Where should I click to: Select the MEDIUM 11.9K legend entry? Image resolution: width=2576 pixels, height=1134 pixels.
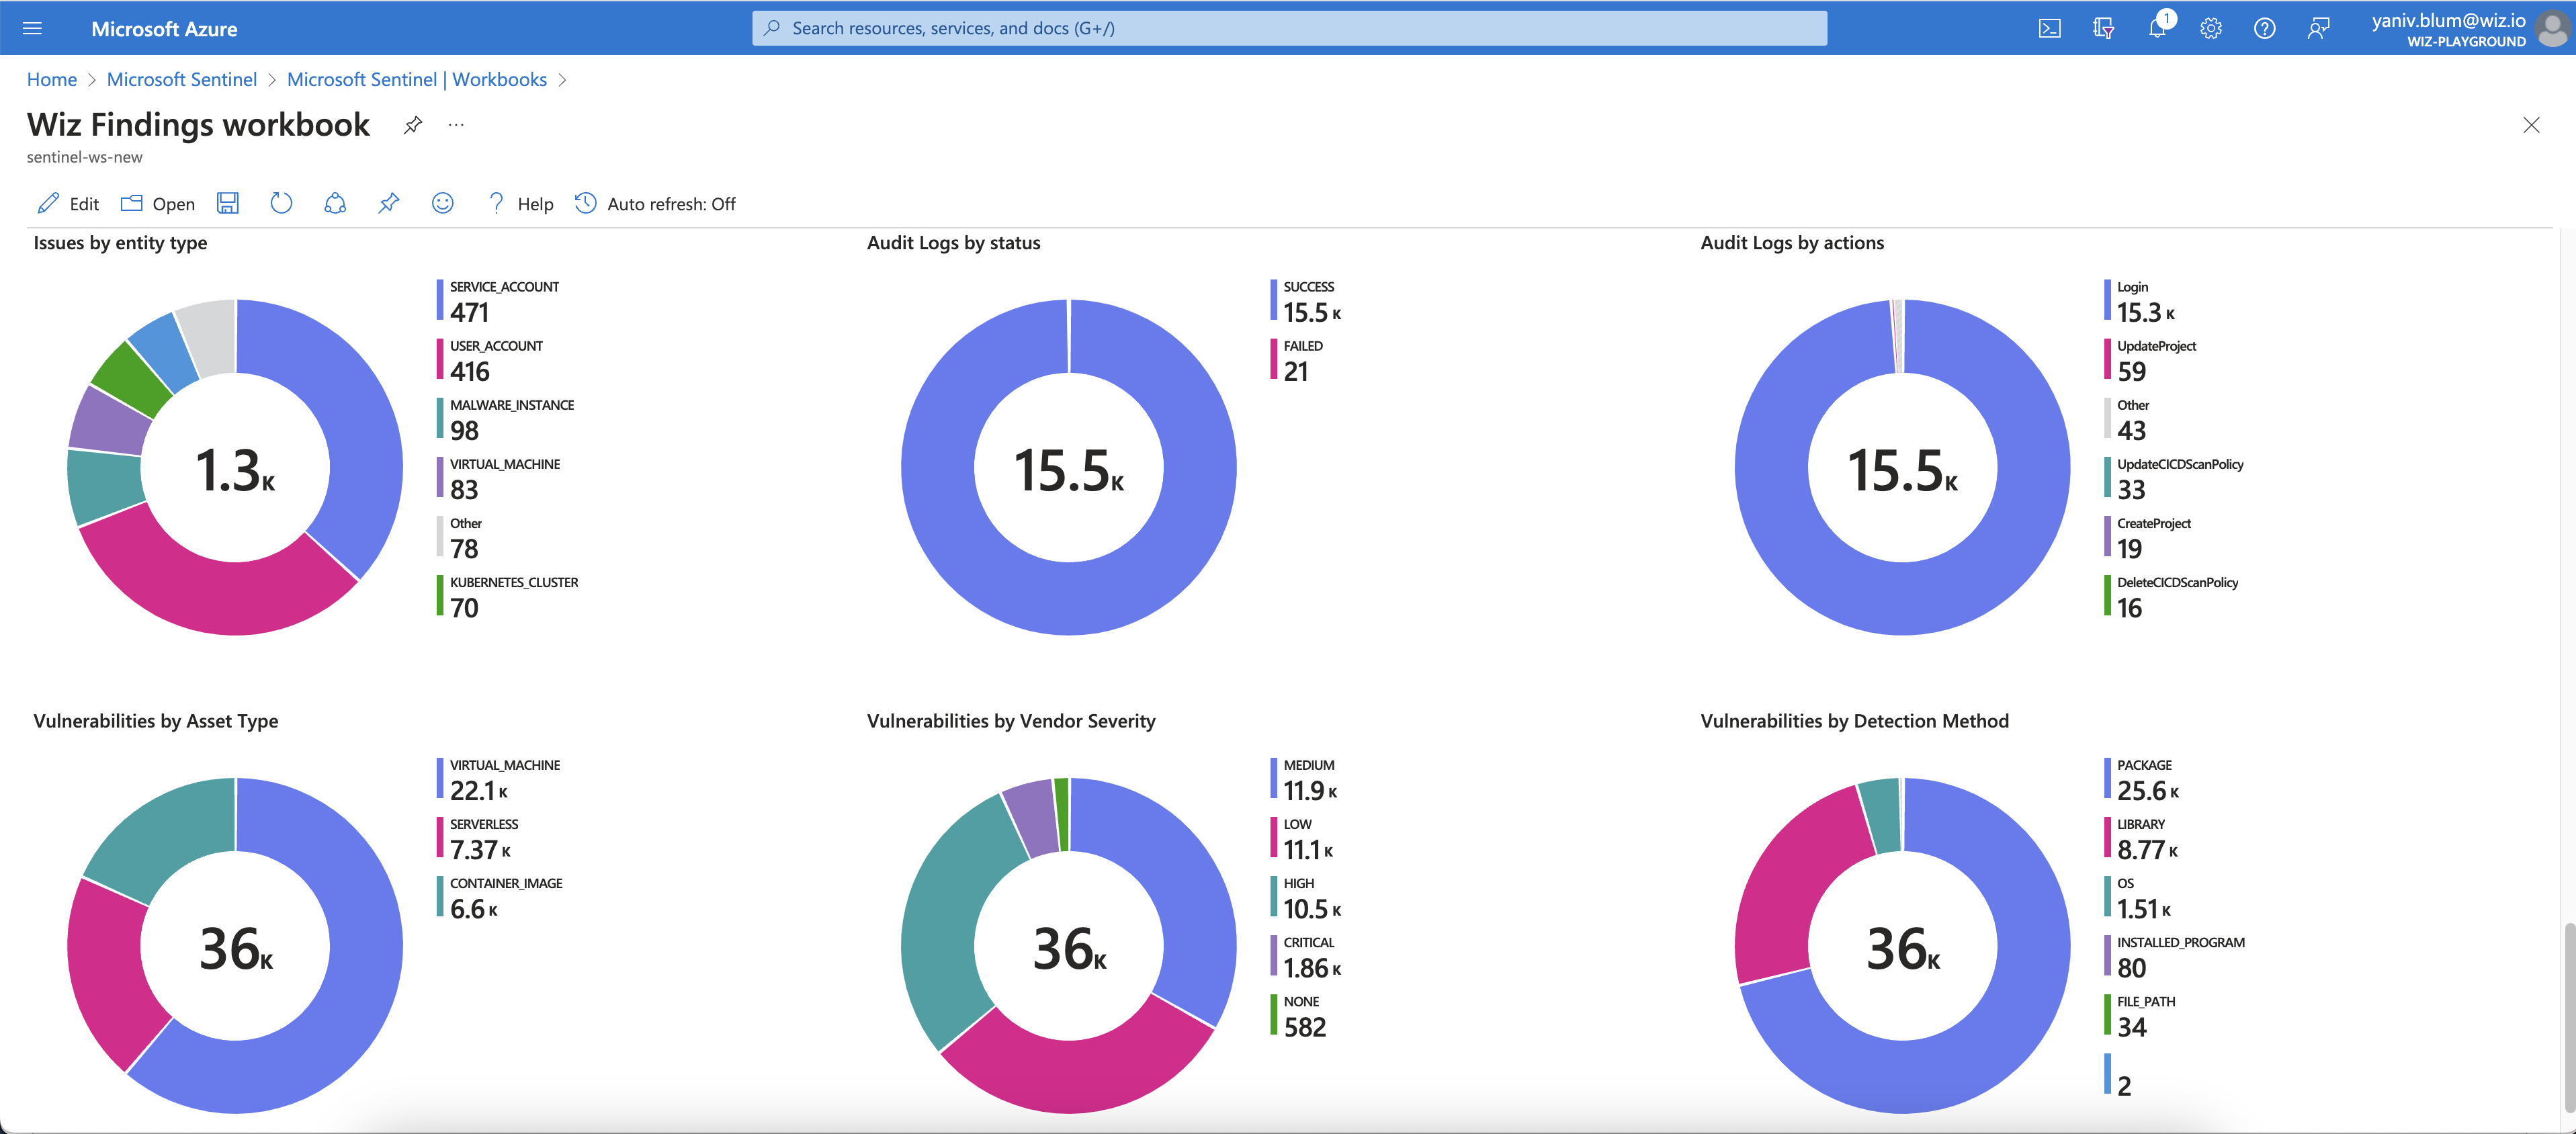click(x=1304, y=779)
